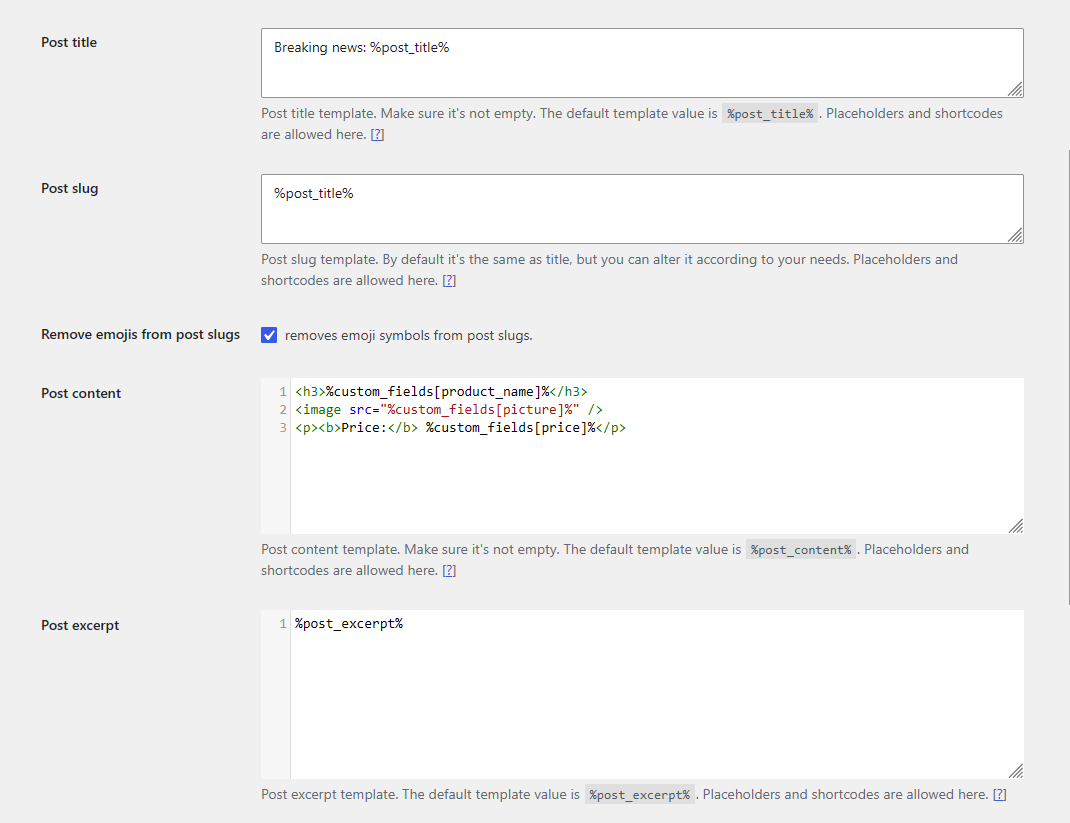Click resize handle of Post title textarea
Screen dimensions: 1070x823
click(1015, 89)
